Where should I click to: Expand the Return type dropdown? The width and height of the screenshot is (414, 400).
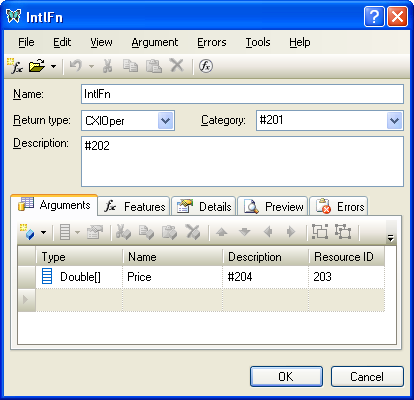(x=166, y=120)
